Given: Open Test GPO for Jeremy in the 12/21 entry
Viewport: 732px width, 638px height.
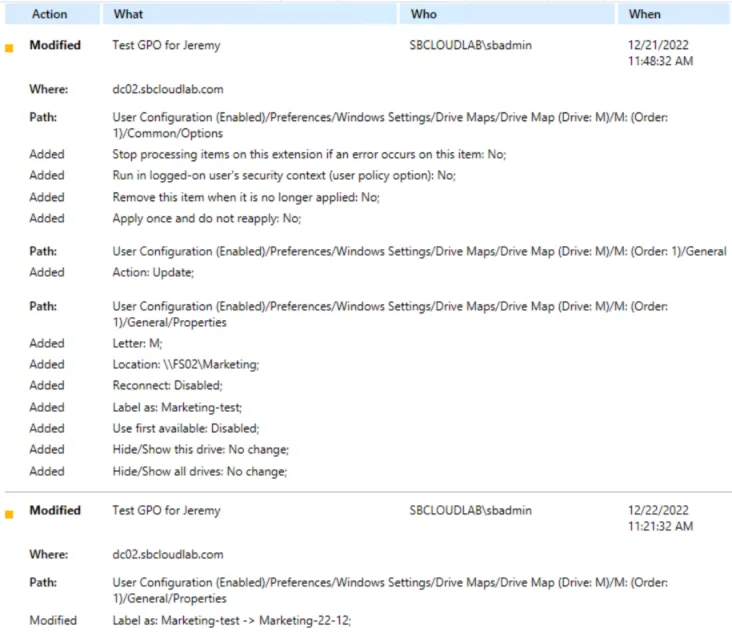Looking at the screenshot, I should coord(166,45).
